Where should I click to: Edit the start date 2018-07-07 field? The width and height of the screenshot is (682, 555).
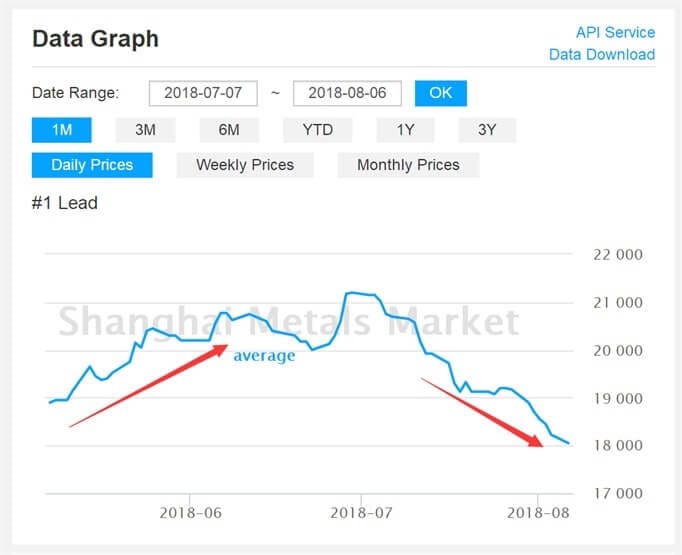pos(203,93)
